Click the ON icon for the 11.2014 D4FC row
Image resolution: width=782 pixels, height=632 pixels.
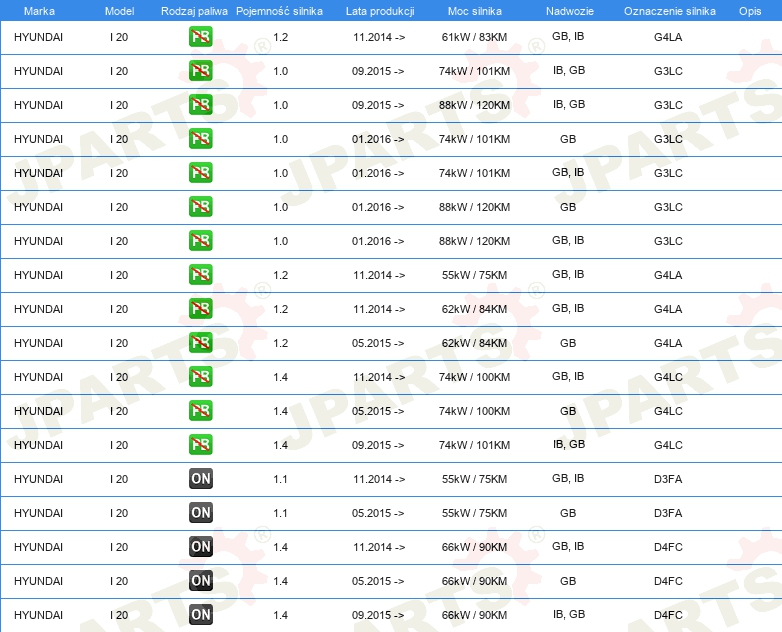[x=200, y=547]
